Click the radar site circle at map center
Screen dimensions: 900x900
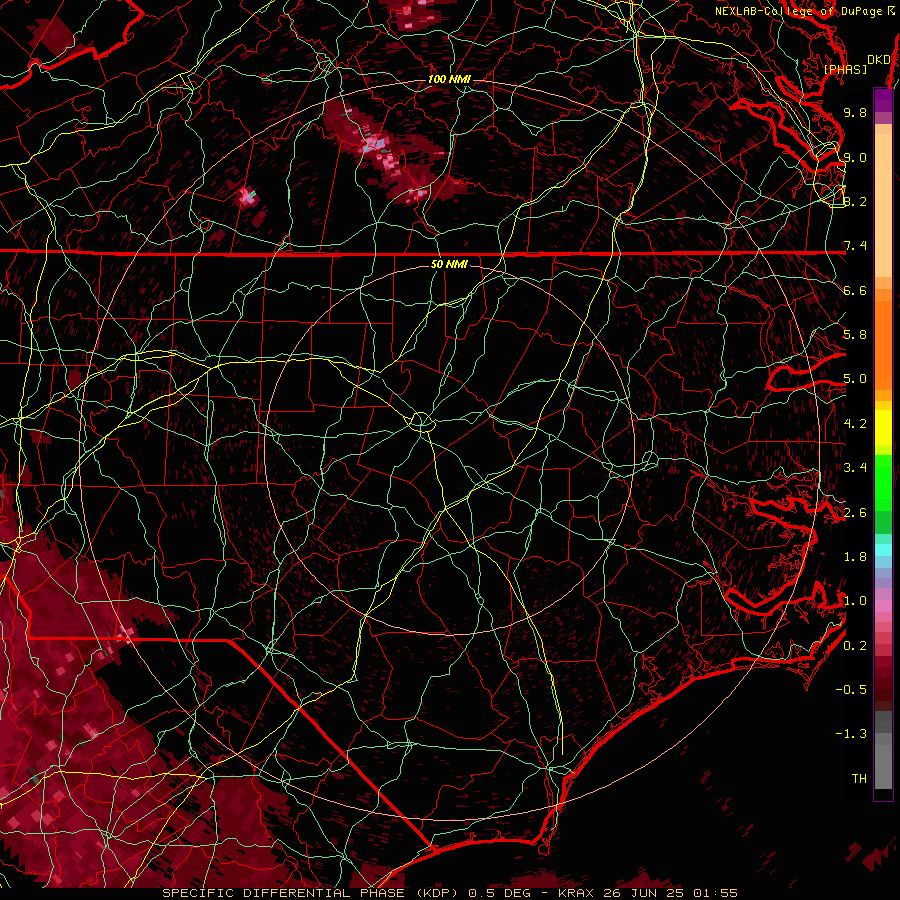tap(421, 422)
